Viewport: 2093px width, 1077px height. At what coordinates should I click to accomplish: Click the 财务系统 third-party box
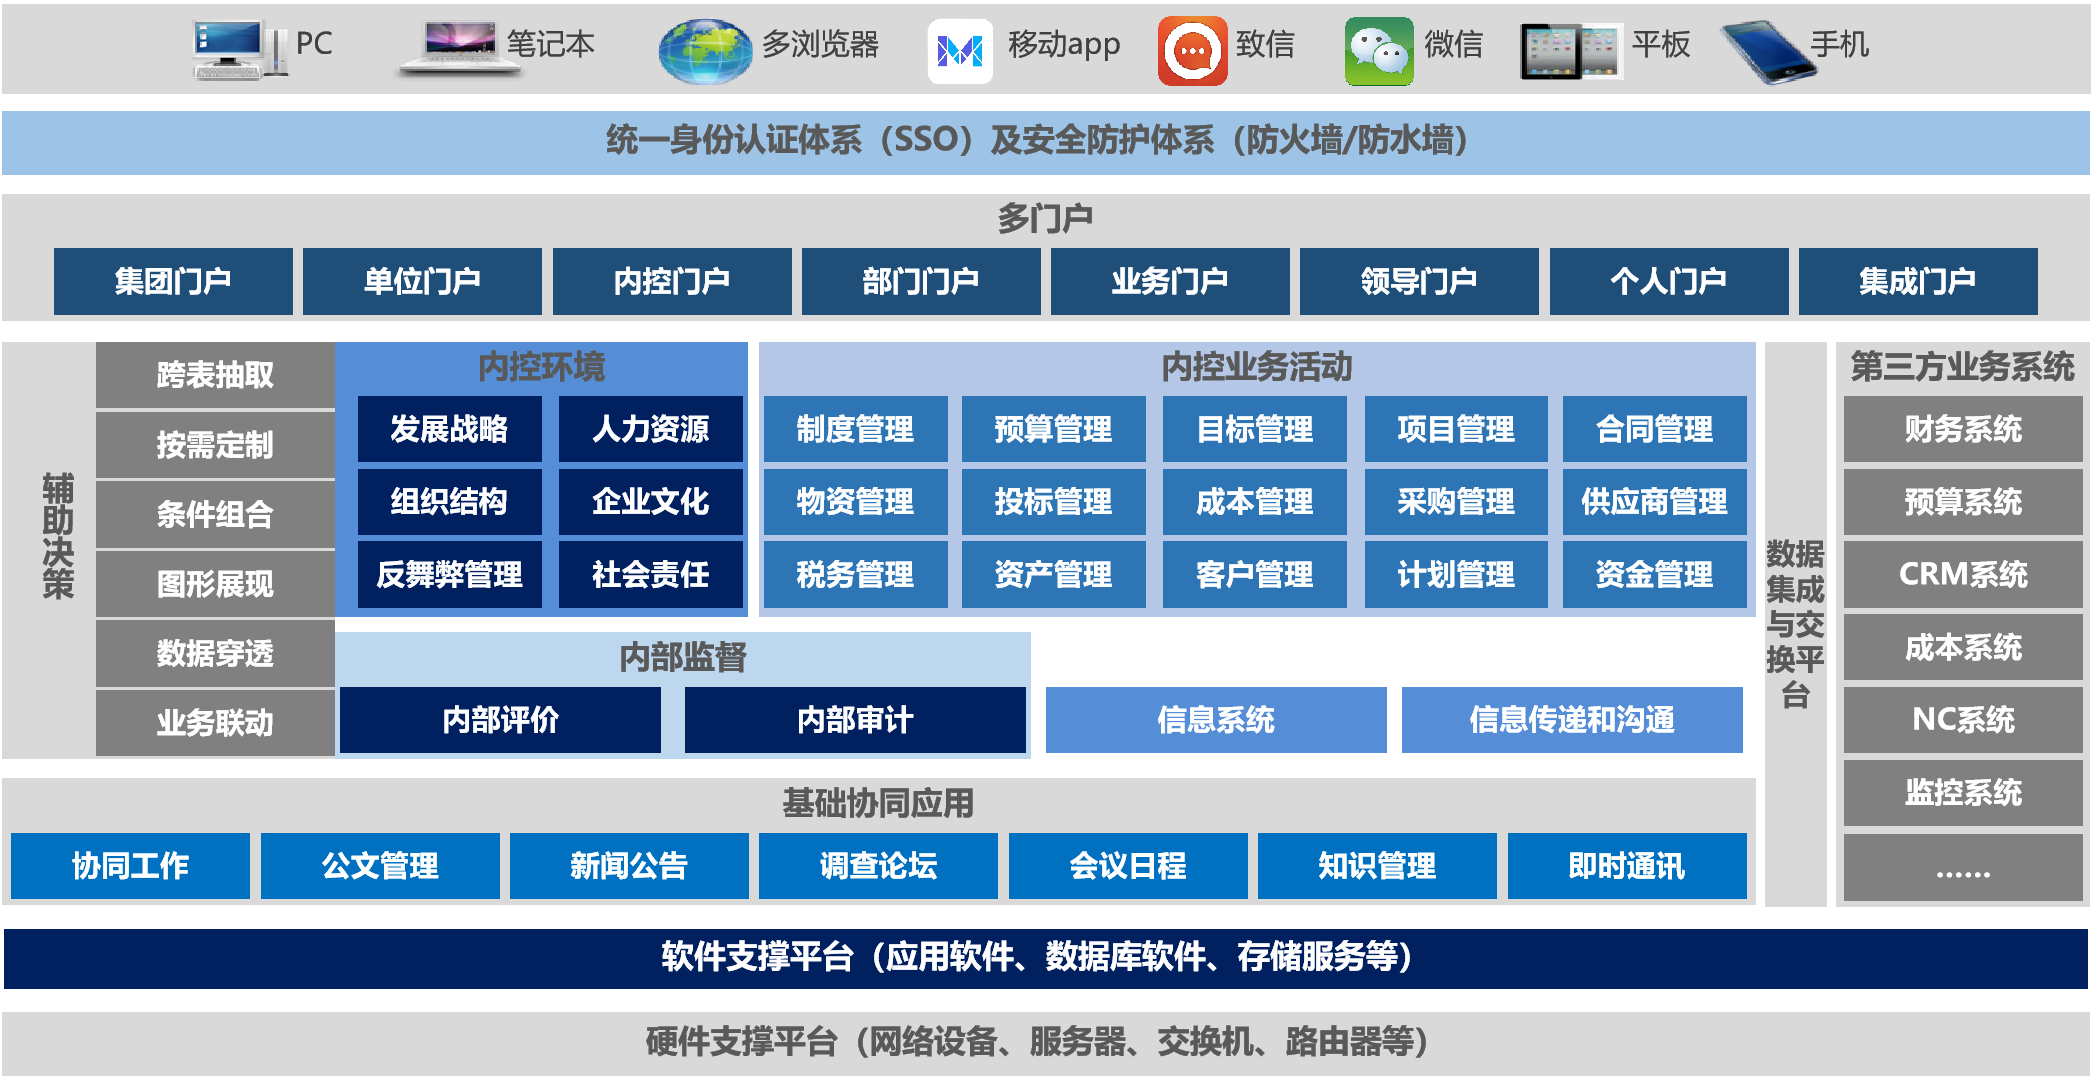[1964, 429]
